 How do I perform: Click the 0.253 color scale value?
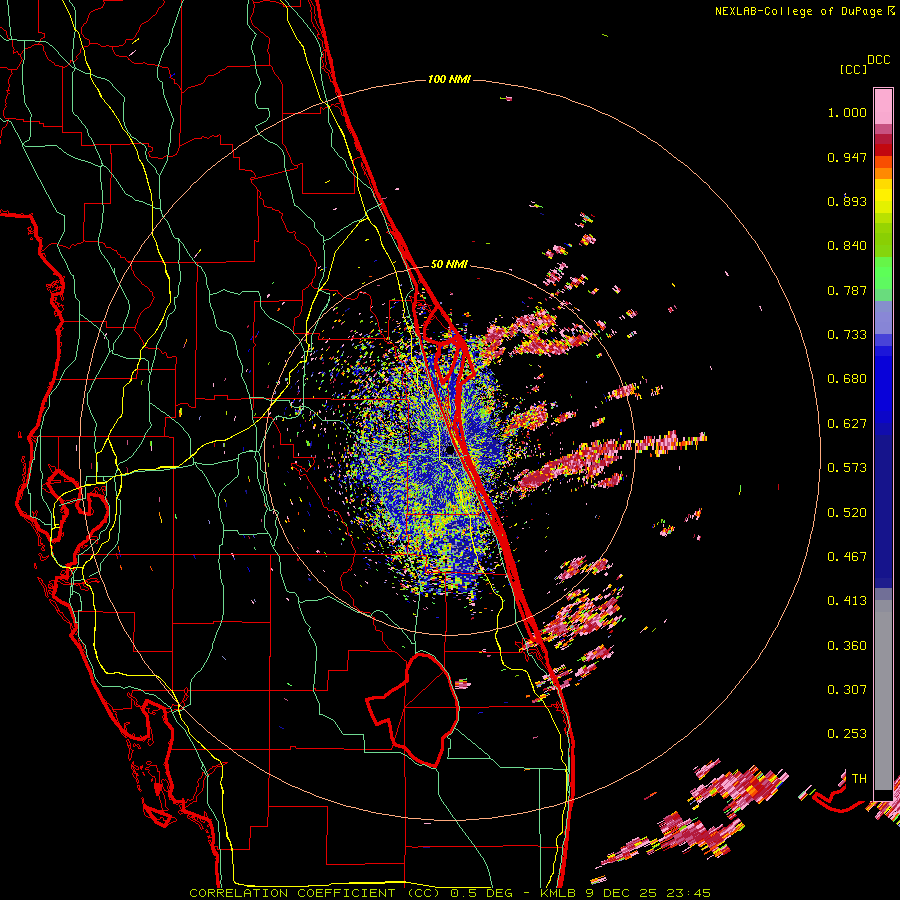847,734
